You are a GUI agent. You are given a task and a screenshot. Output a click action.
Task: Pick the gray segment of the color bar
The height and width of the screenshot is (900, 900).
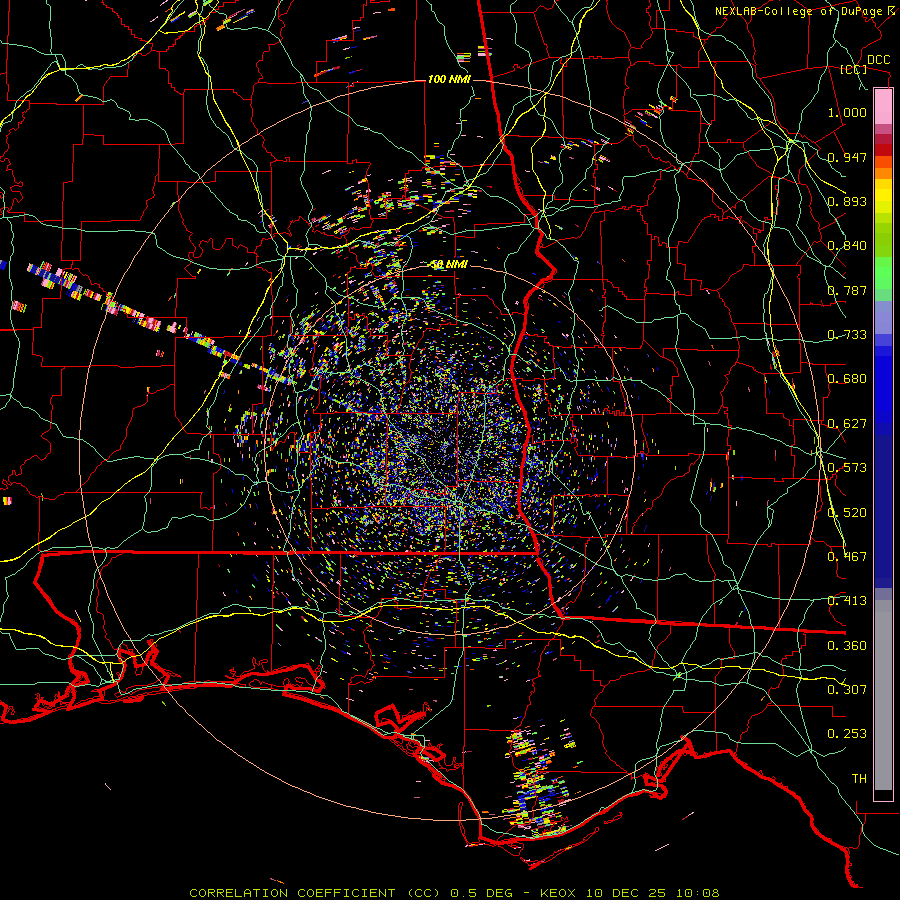[x=883, y=695]
